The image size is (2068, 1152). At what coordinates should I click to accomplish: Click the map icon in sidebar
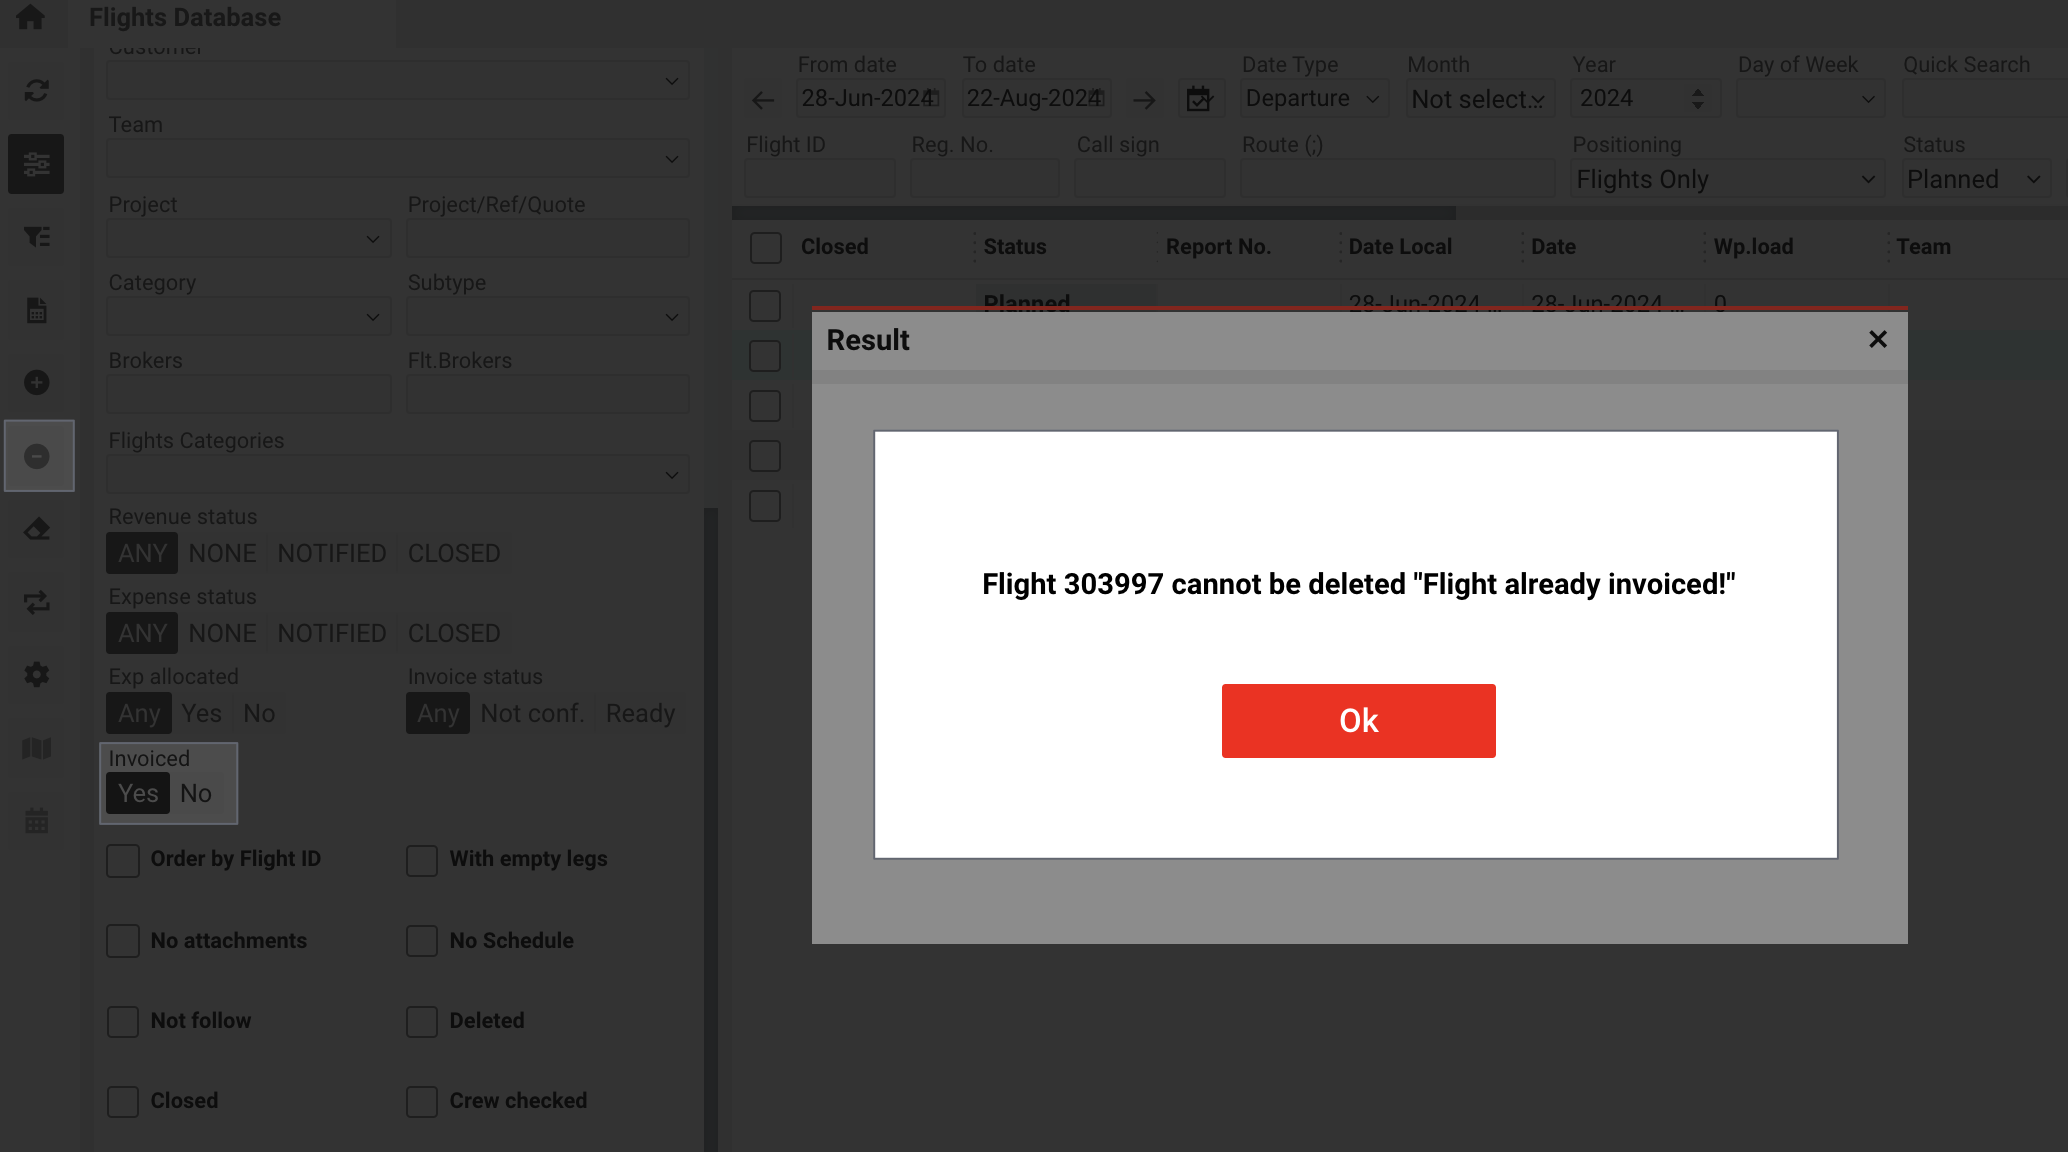(37, 748)
